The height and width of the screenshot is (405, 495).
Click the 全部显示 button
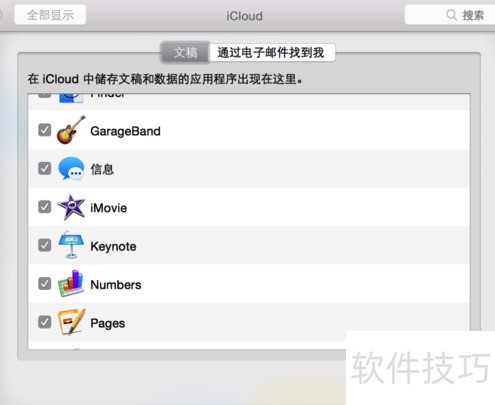pos(50,15)
